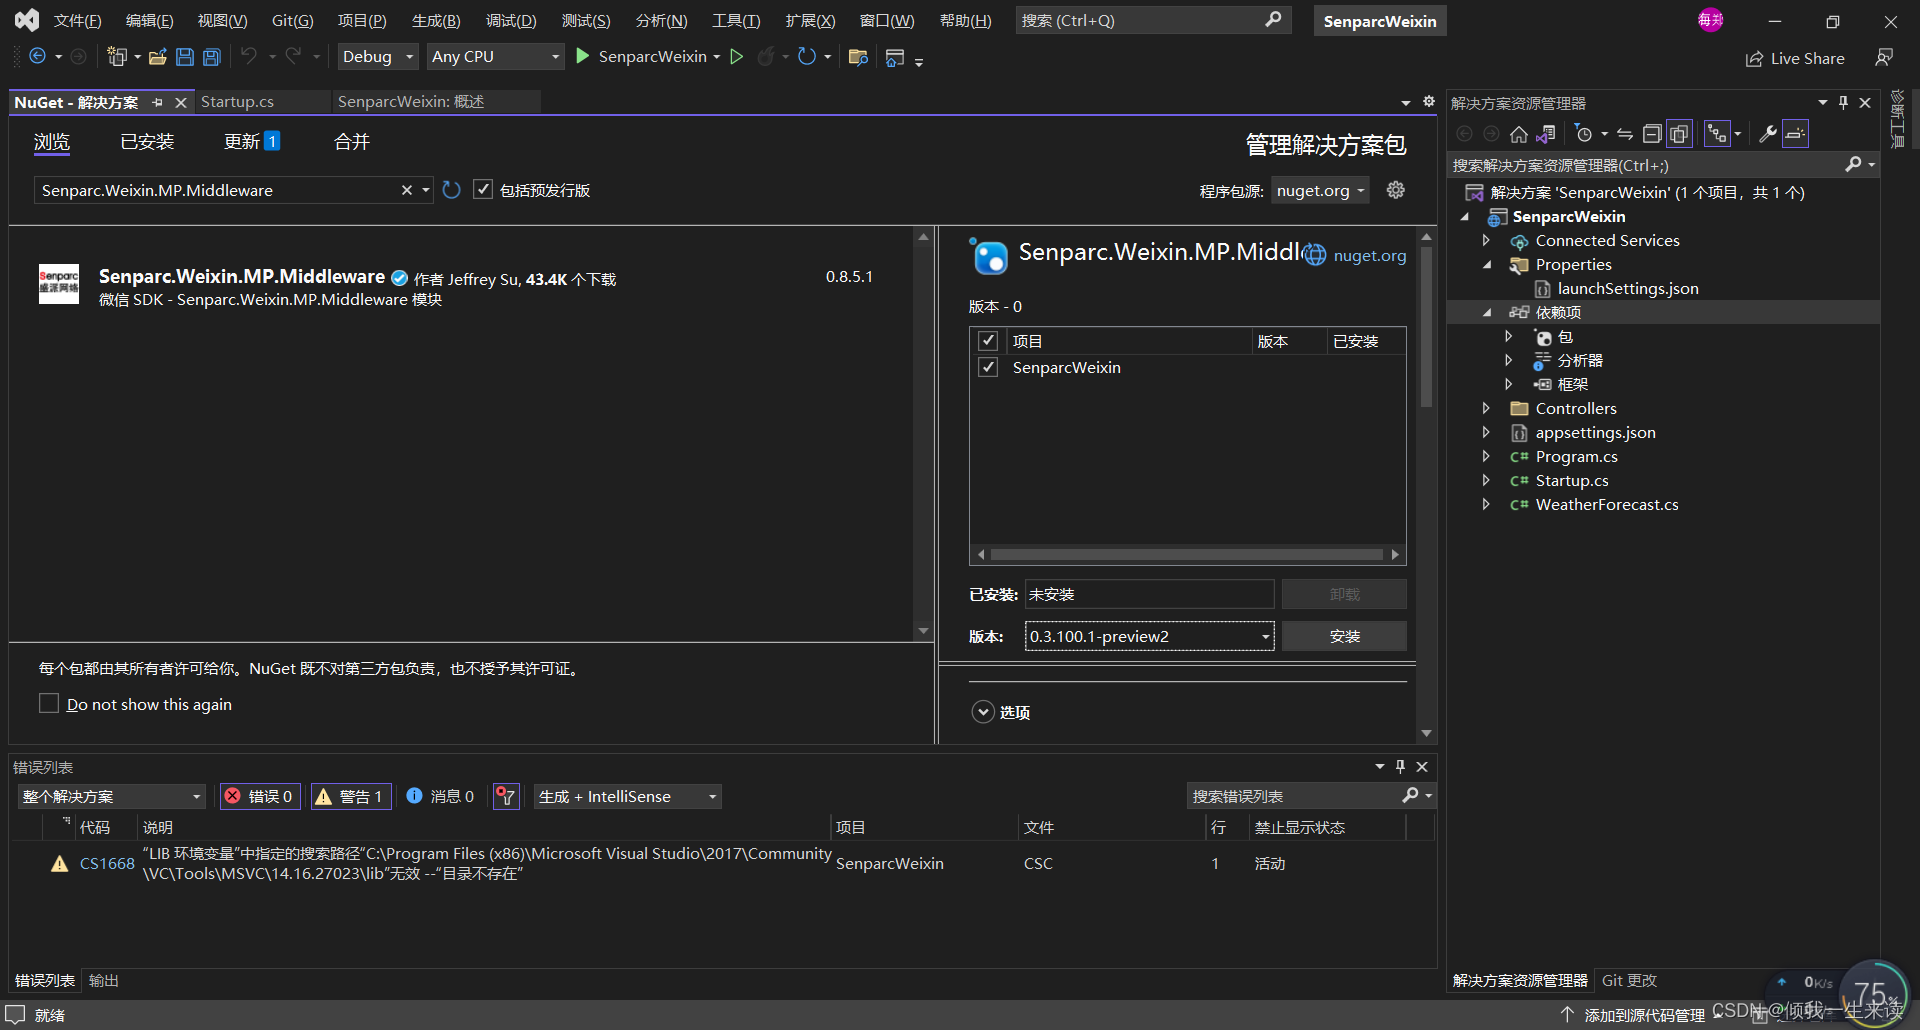Open properties wrench icon in Solution Explorer
Screen dimensions: 1920x1030
1768,134
